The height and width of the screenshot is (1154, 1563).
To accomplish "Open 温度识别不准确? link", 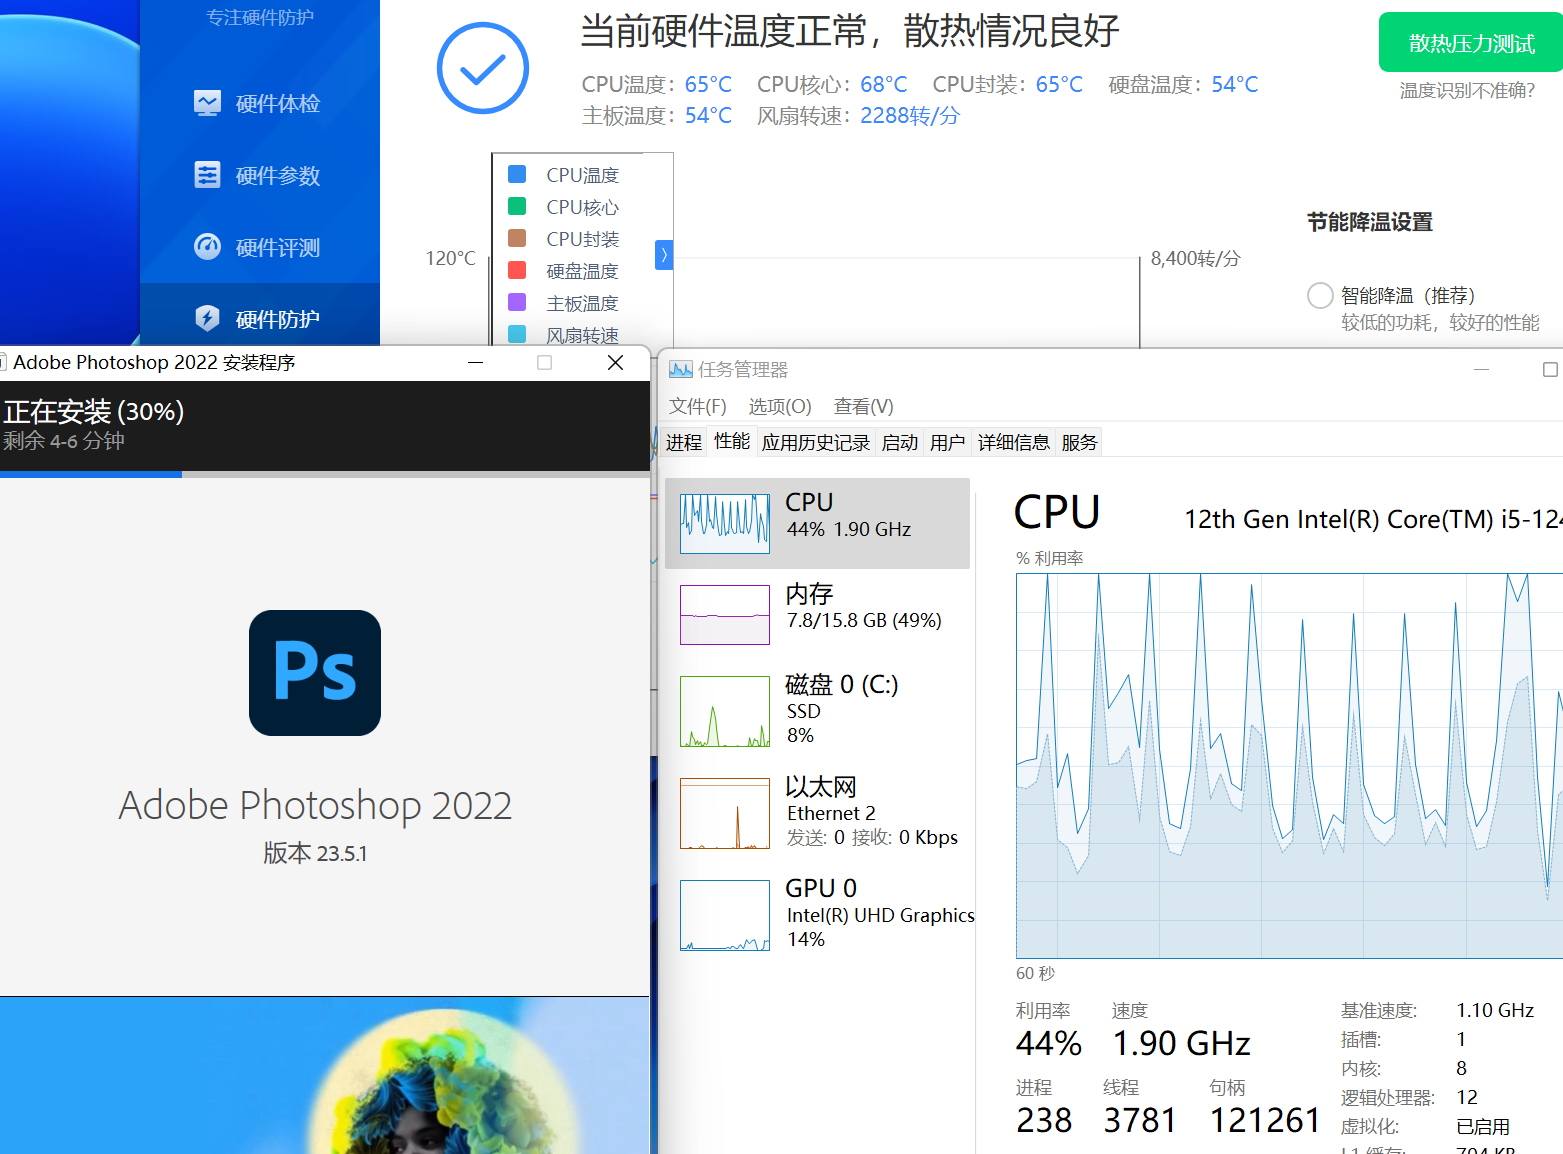I will tap(1467, 90).
